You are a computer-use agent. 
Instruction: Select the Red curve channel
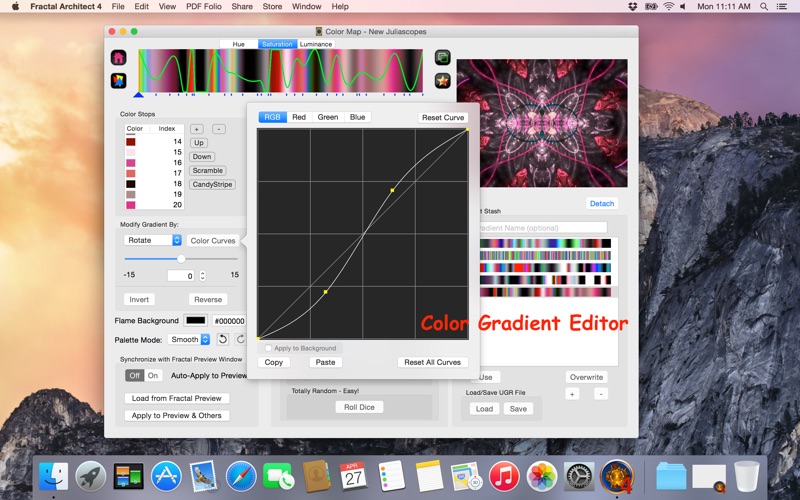point(299,117)
